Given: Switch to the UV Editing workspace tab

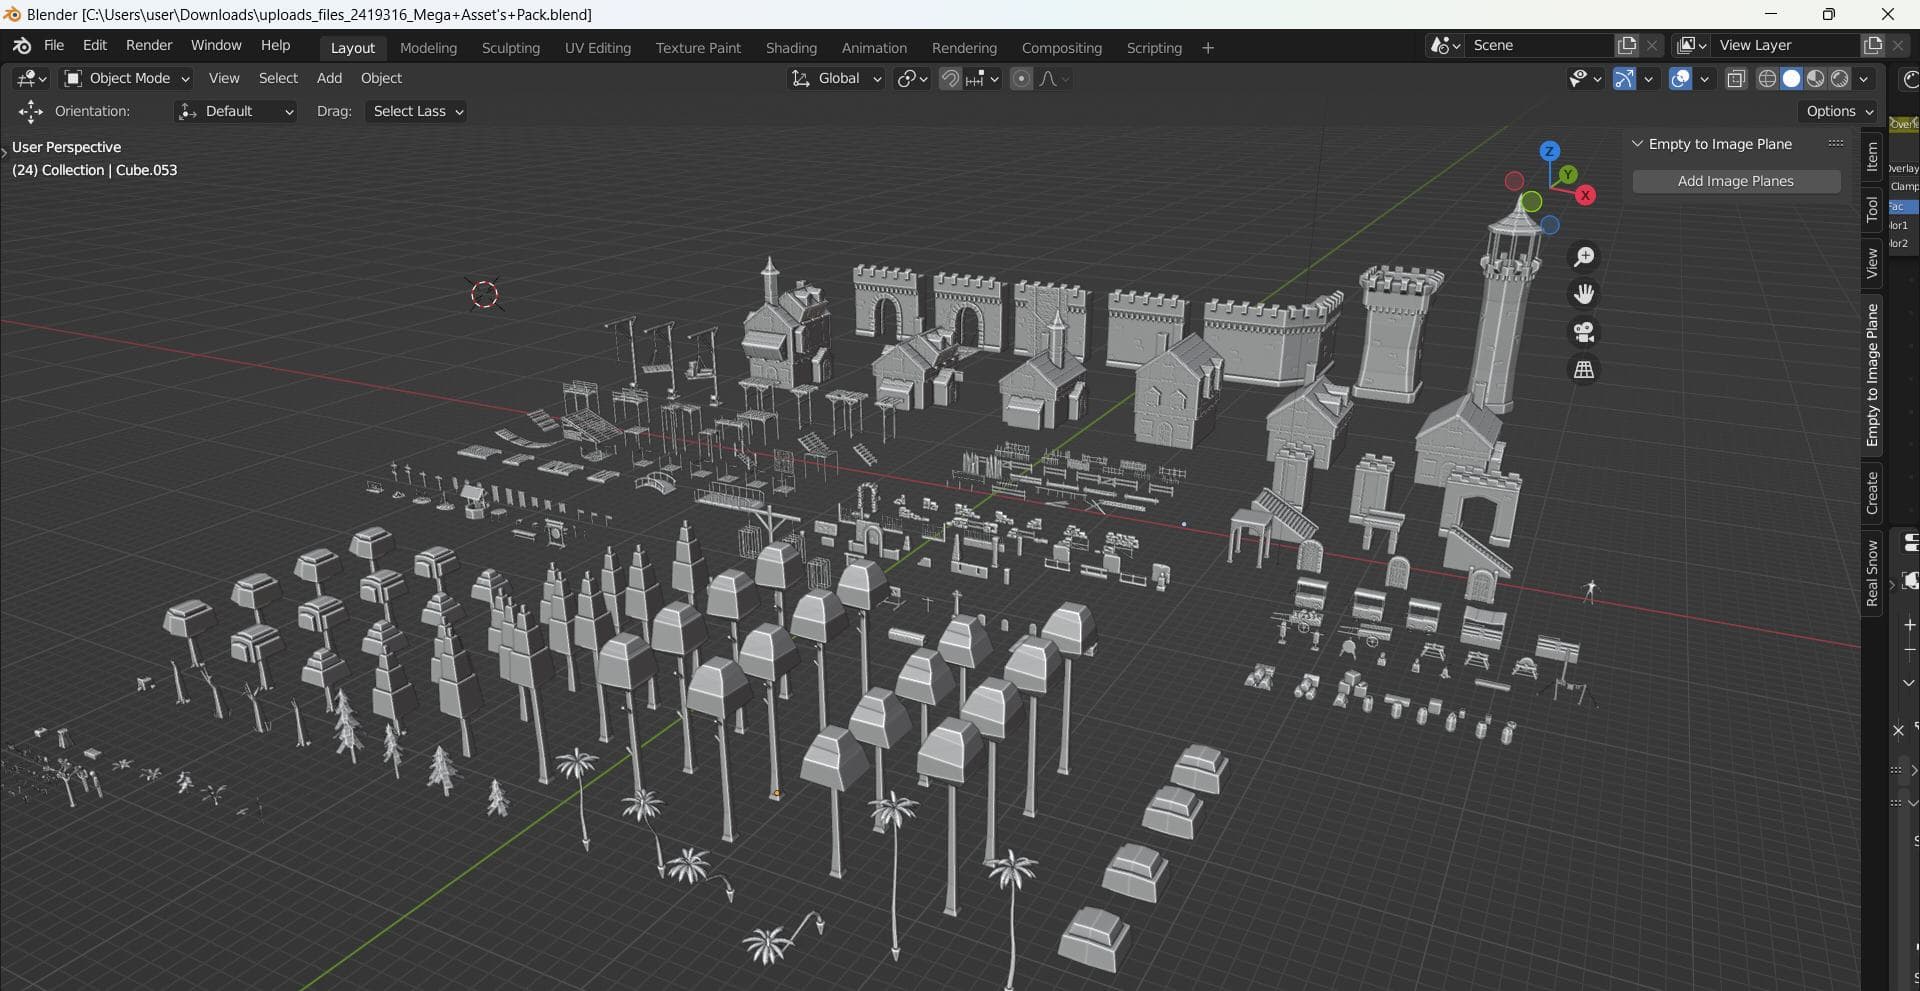Looking at the screenshot, I should click(597, 48).
